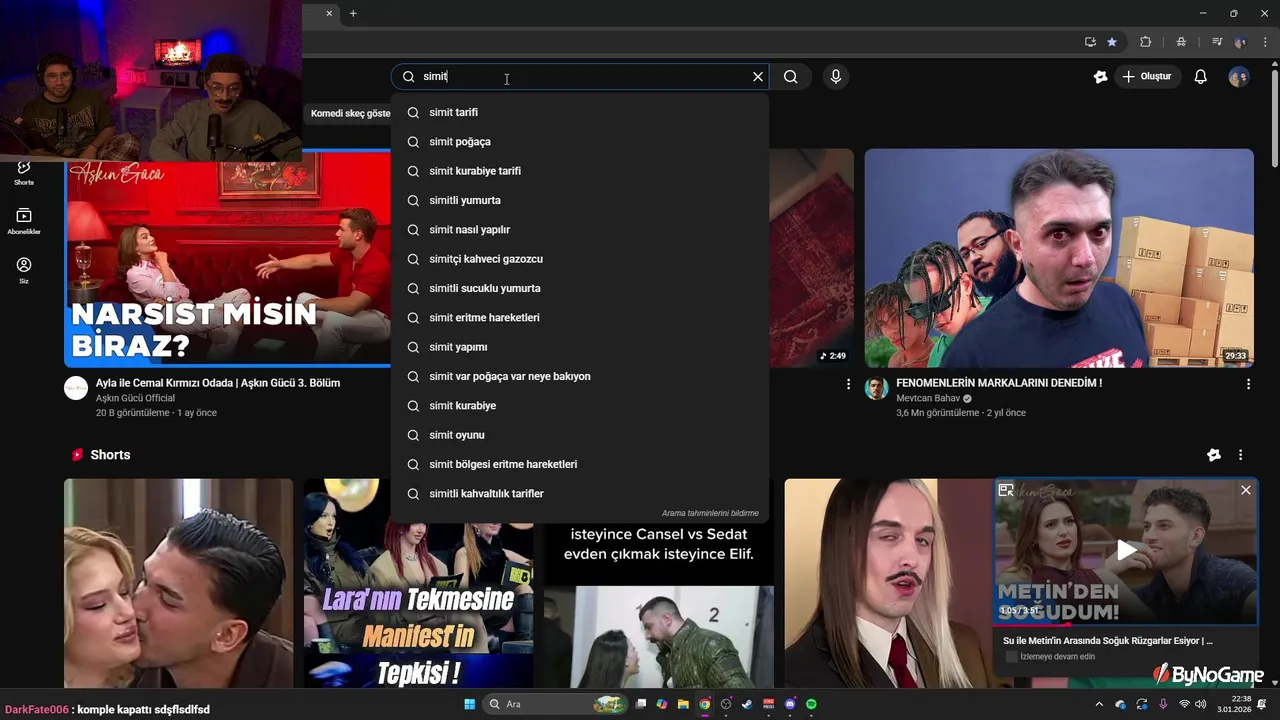Play the miniplayer video
The width and height of the screenshot is (1280, 720).
pos(1126,551)
